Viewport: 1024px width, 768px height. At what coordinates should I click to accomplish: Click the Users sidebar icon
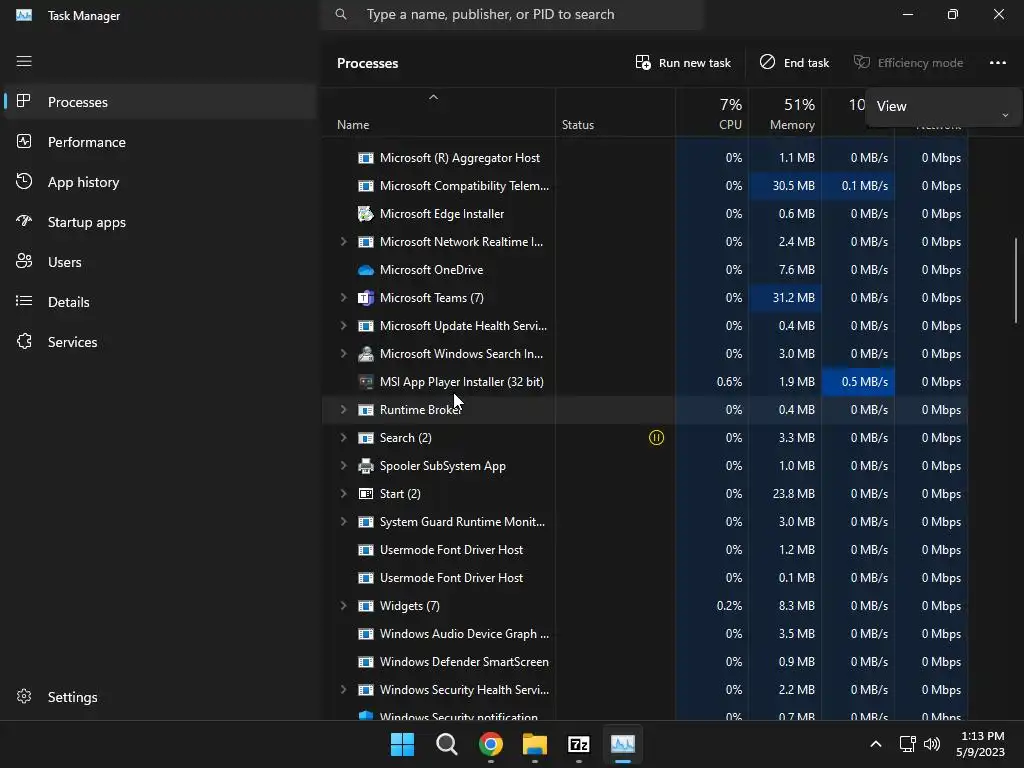coord(24,261)
